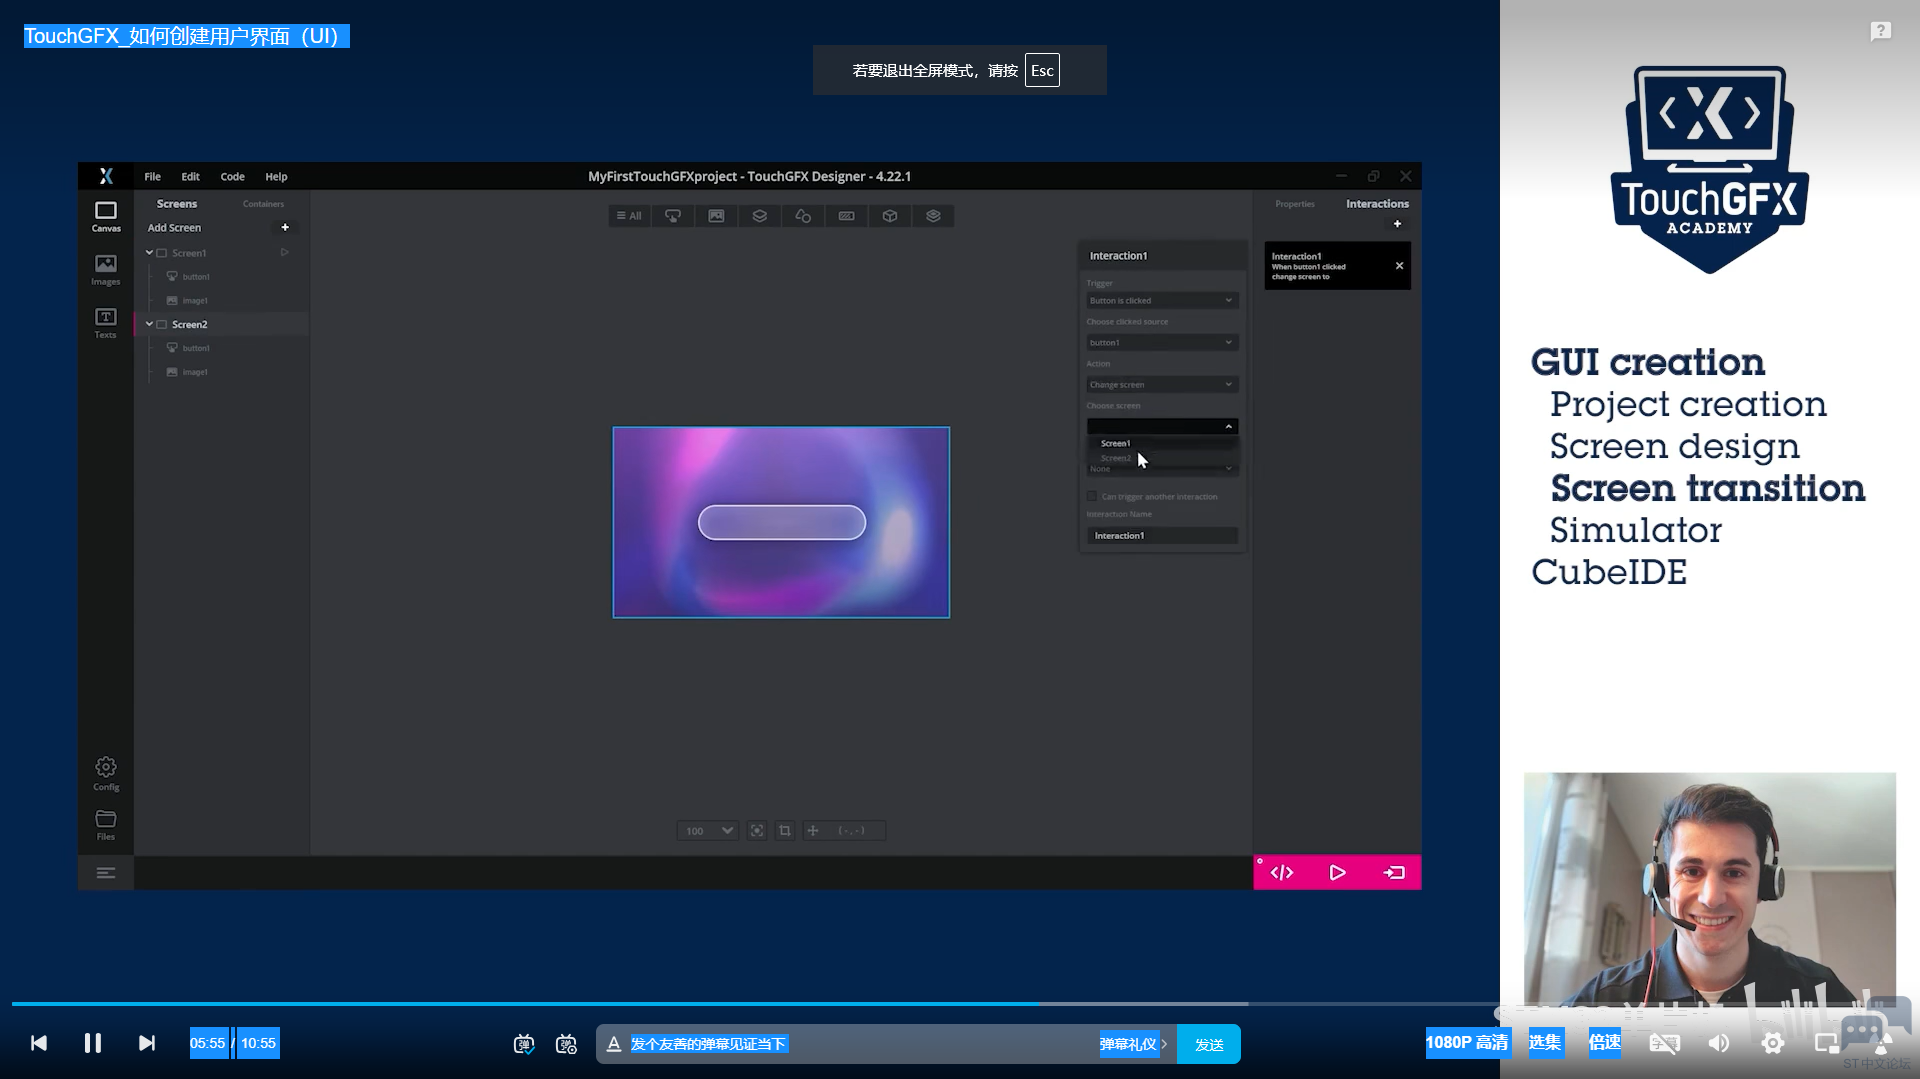Show the 3D cube widget category
Screen dimensions: 1920x1079
[x=890, y=216]
